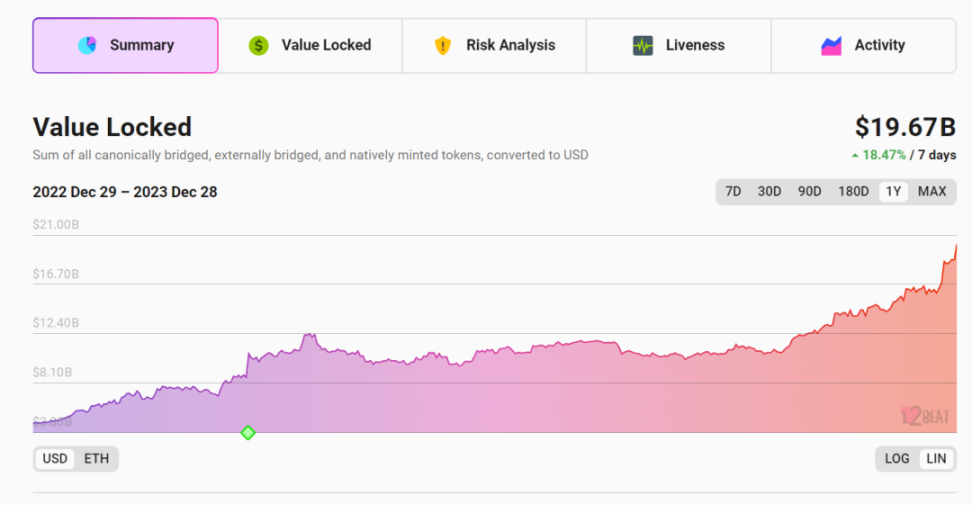Open the Risk Analysis tab

pos(494,45)
